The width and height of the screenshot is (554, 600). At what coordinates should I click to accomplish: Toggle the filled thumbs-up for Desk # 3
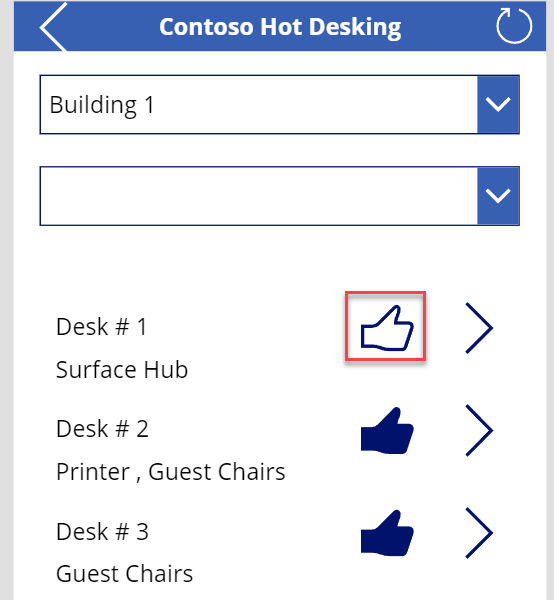pos(387,533)
